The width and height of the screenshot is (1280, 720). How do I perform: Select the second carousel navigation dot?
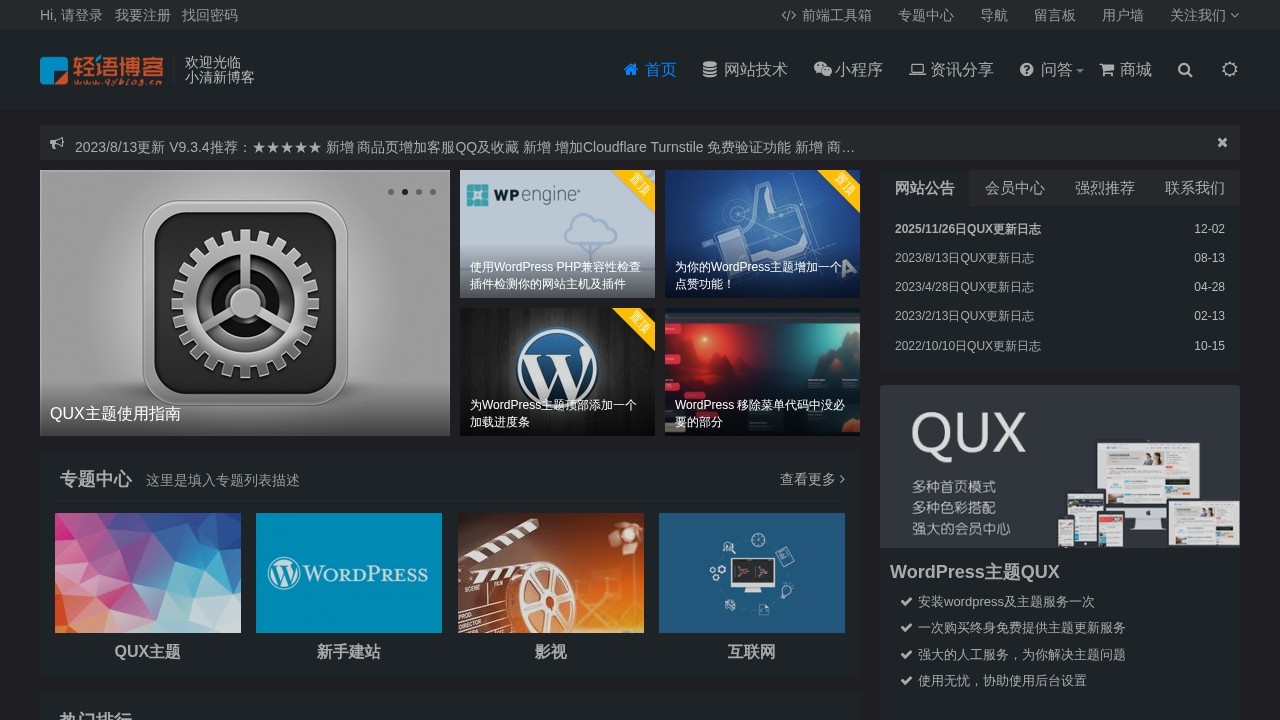[405, 192]
